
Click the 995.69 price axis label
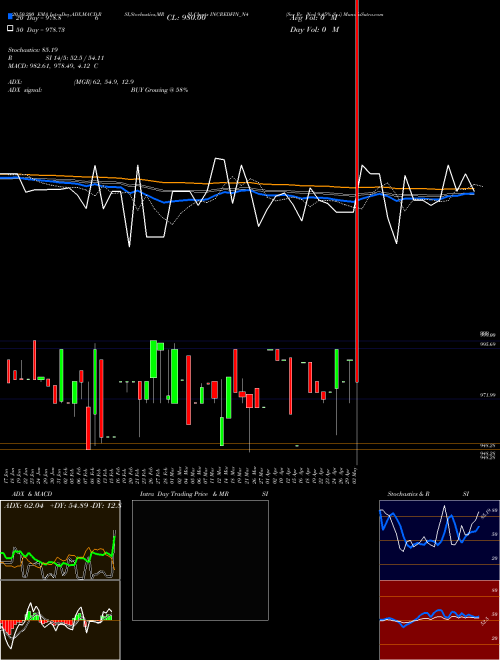pyautogui.click(x=488, y=344)
